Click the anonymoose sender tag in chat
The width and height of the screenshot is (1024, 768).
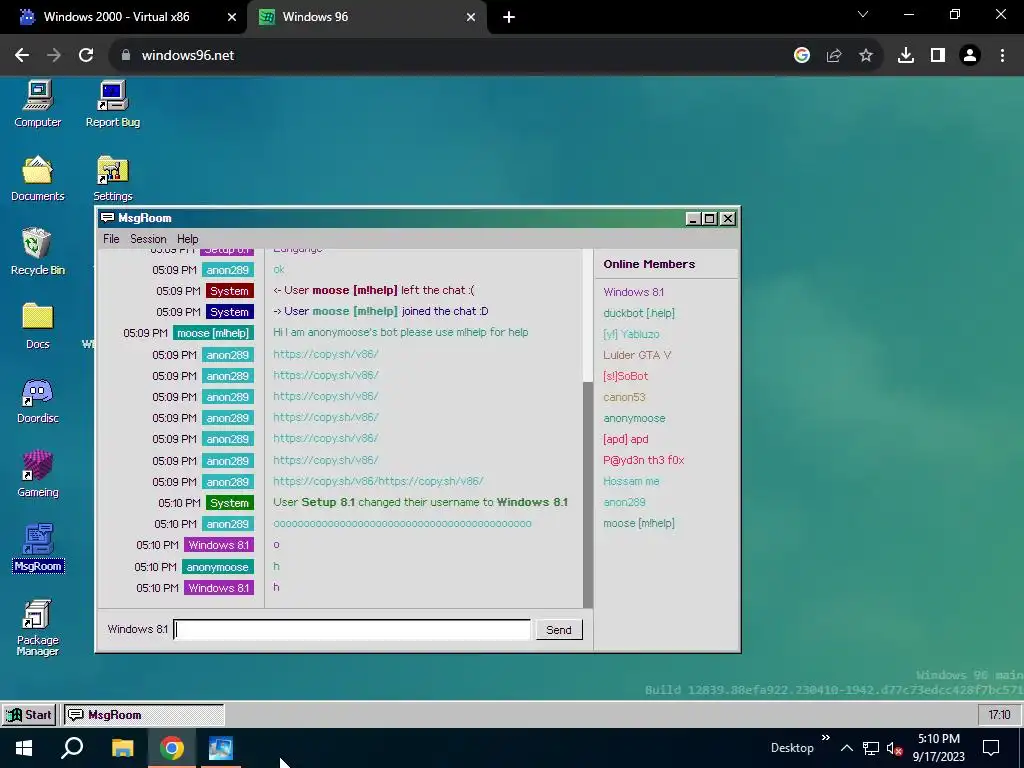tap(217, 567)
